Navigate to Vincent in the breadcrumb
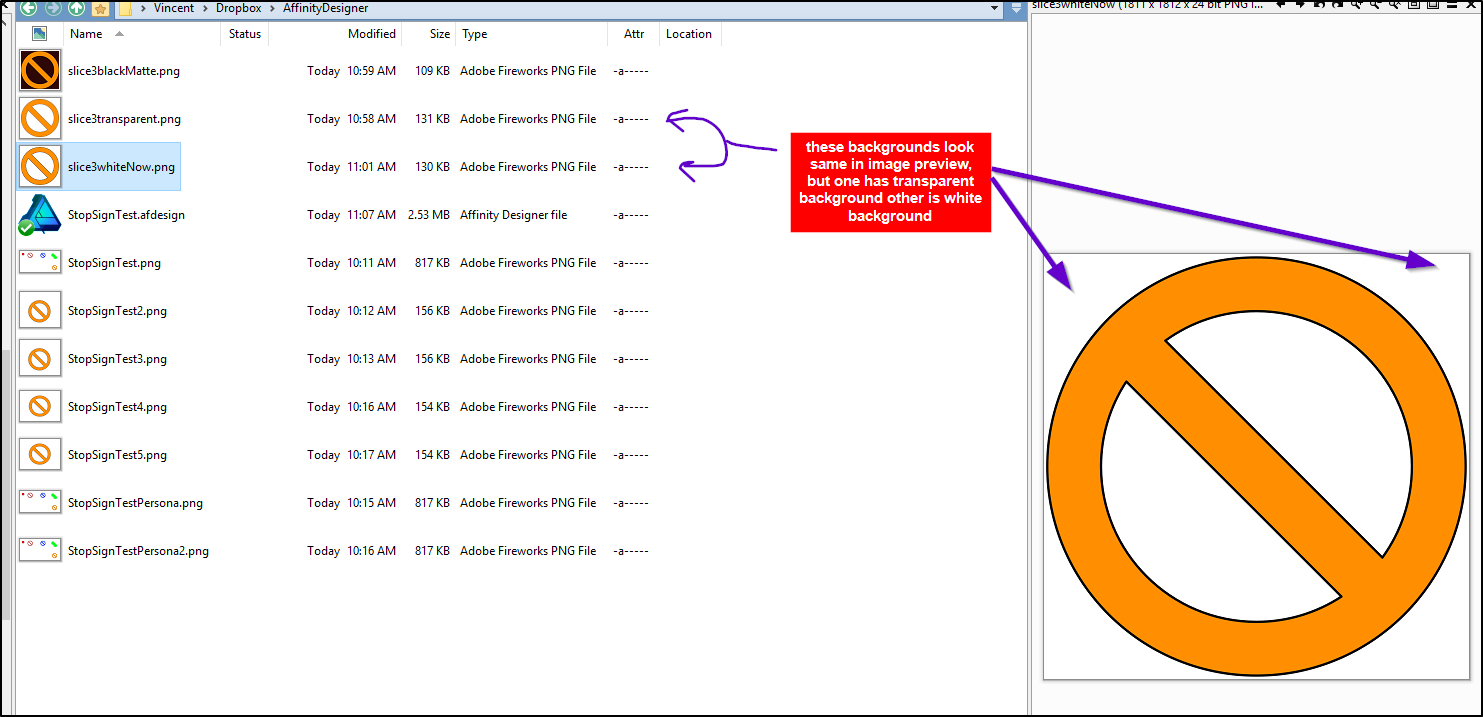The image size is (1483, 717). (174, 8)
